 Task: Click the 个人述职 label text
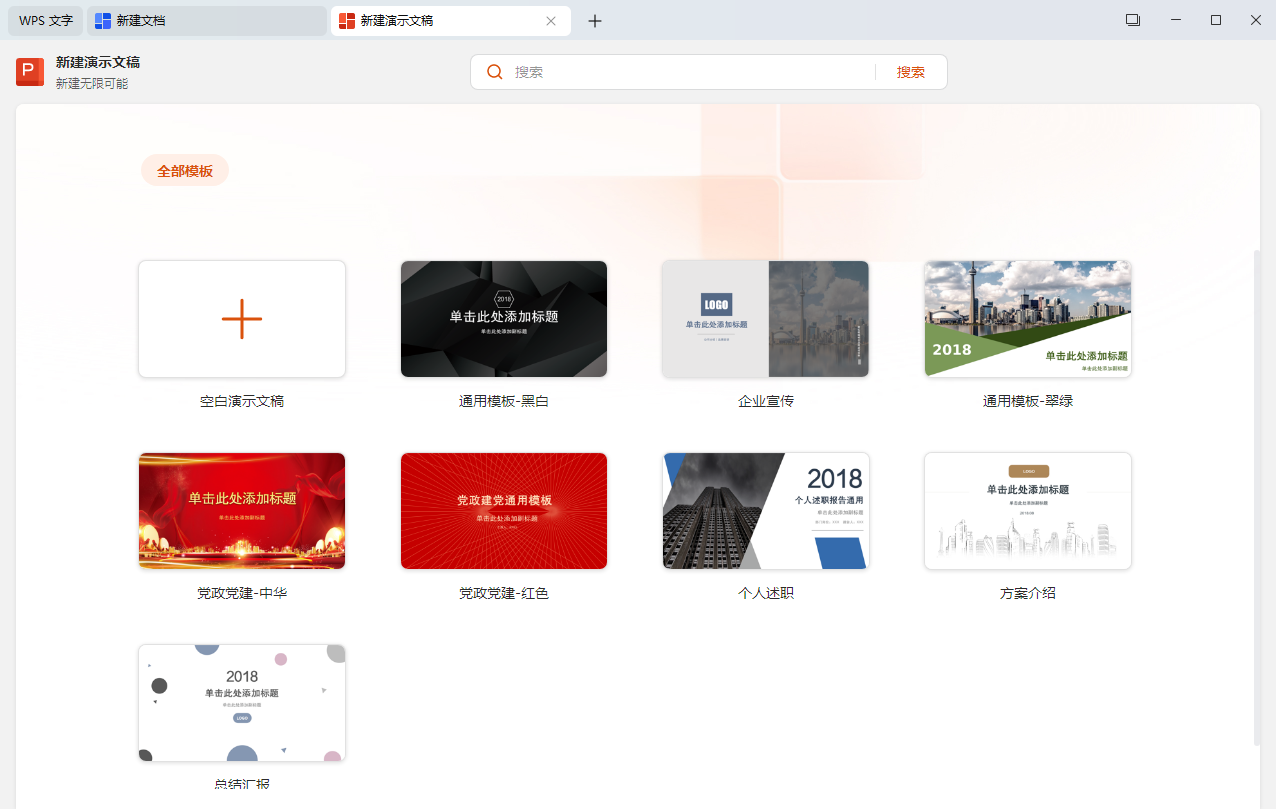click(766, 593)
